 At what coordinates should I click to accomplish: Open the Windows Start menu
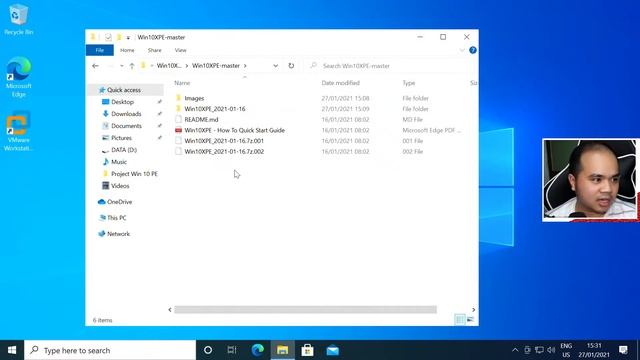coord(12,350)
